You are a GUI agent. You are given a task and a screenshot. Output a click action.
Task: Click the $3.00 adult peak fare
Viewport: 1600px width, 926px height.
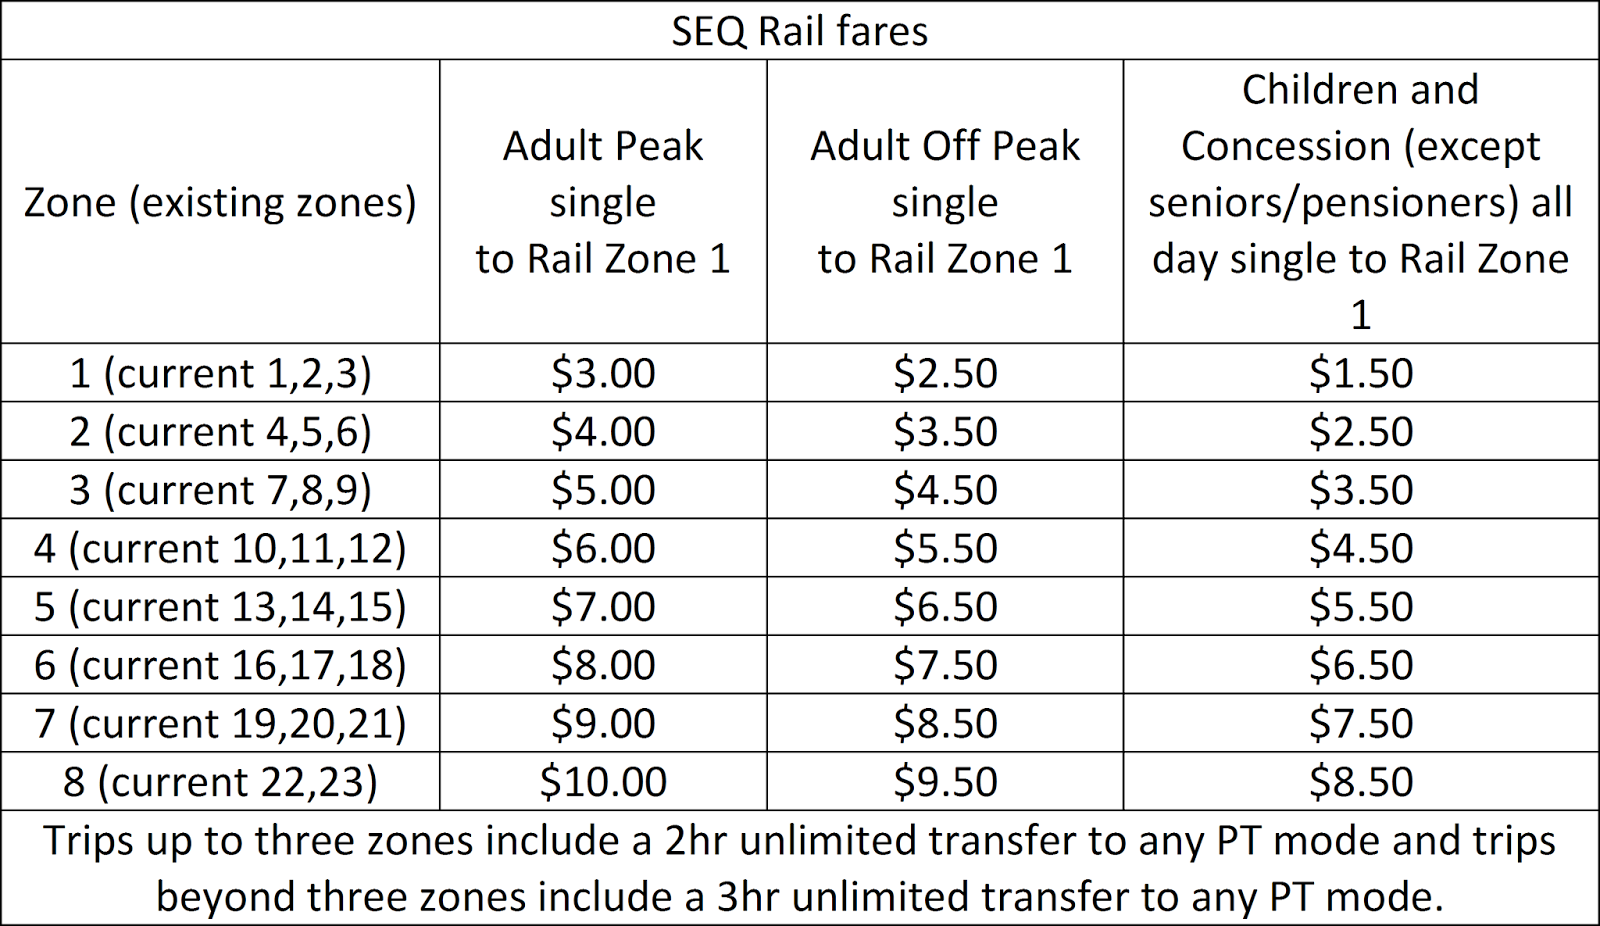click(x=603, y=373)
